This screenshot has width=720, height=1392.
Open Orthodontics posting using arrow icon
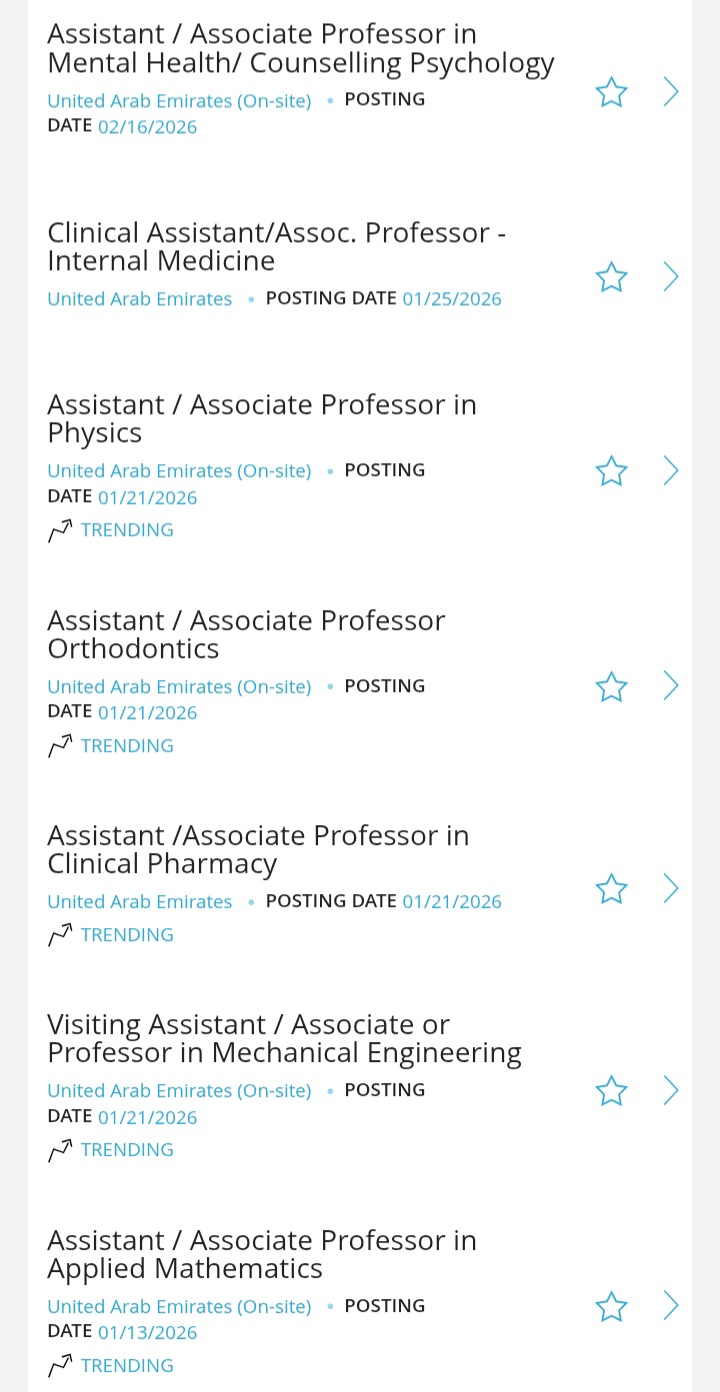(671, 687)
